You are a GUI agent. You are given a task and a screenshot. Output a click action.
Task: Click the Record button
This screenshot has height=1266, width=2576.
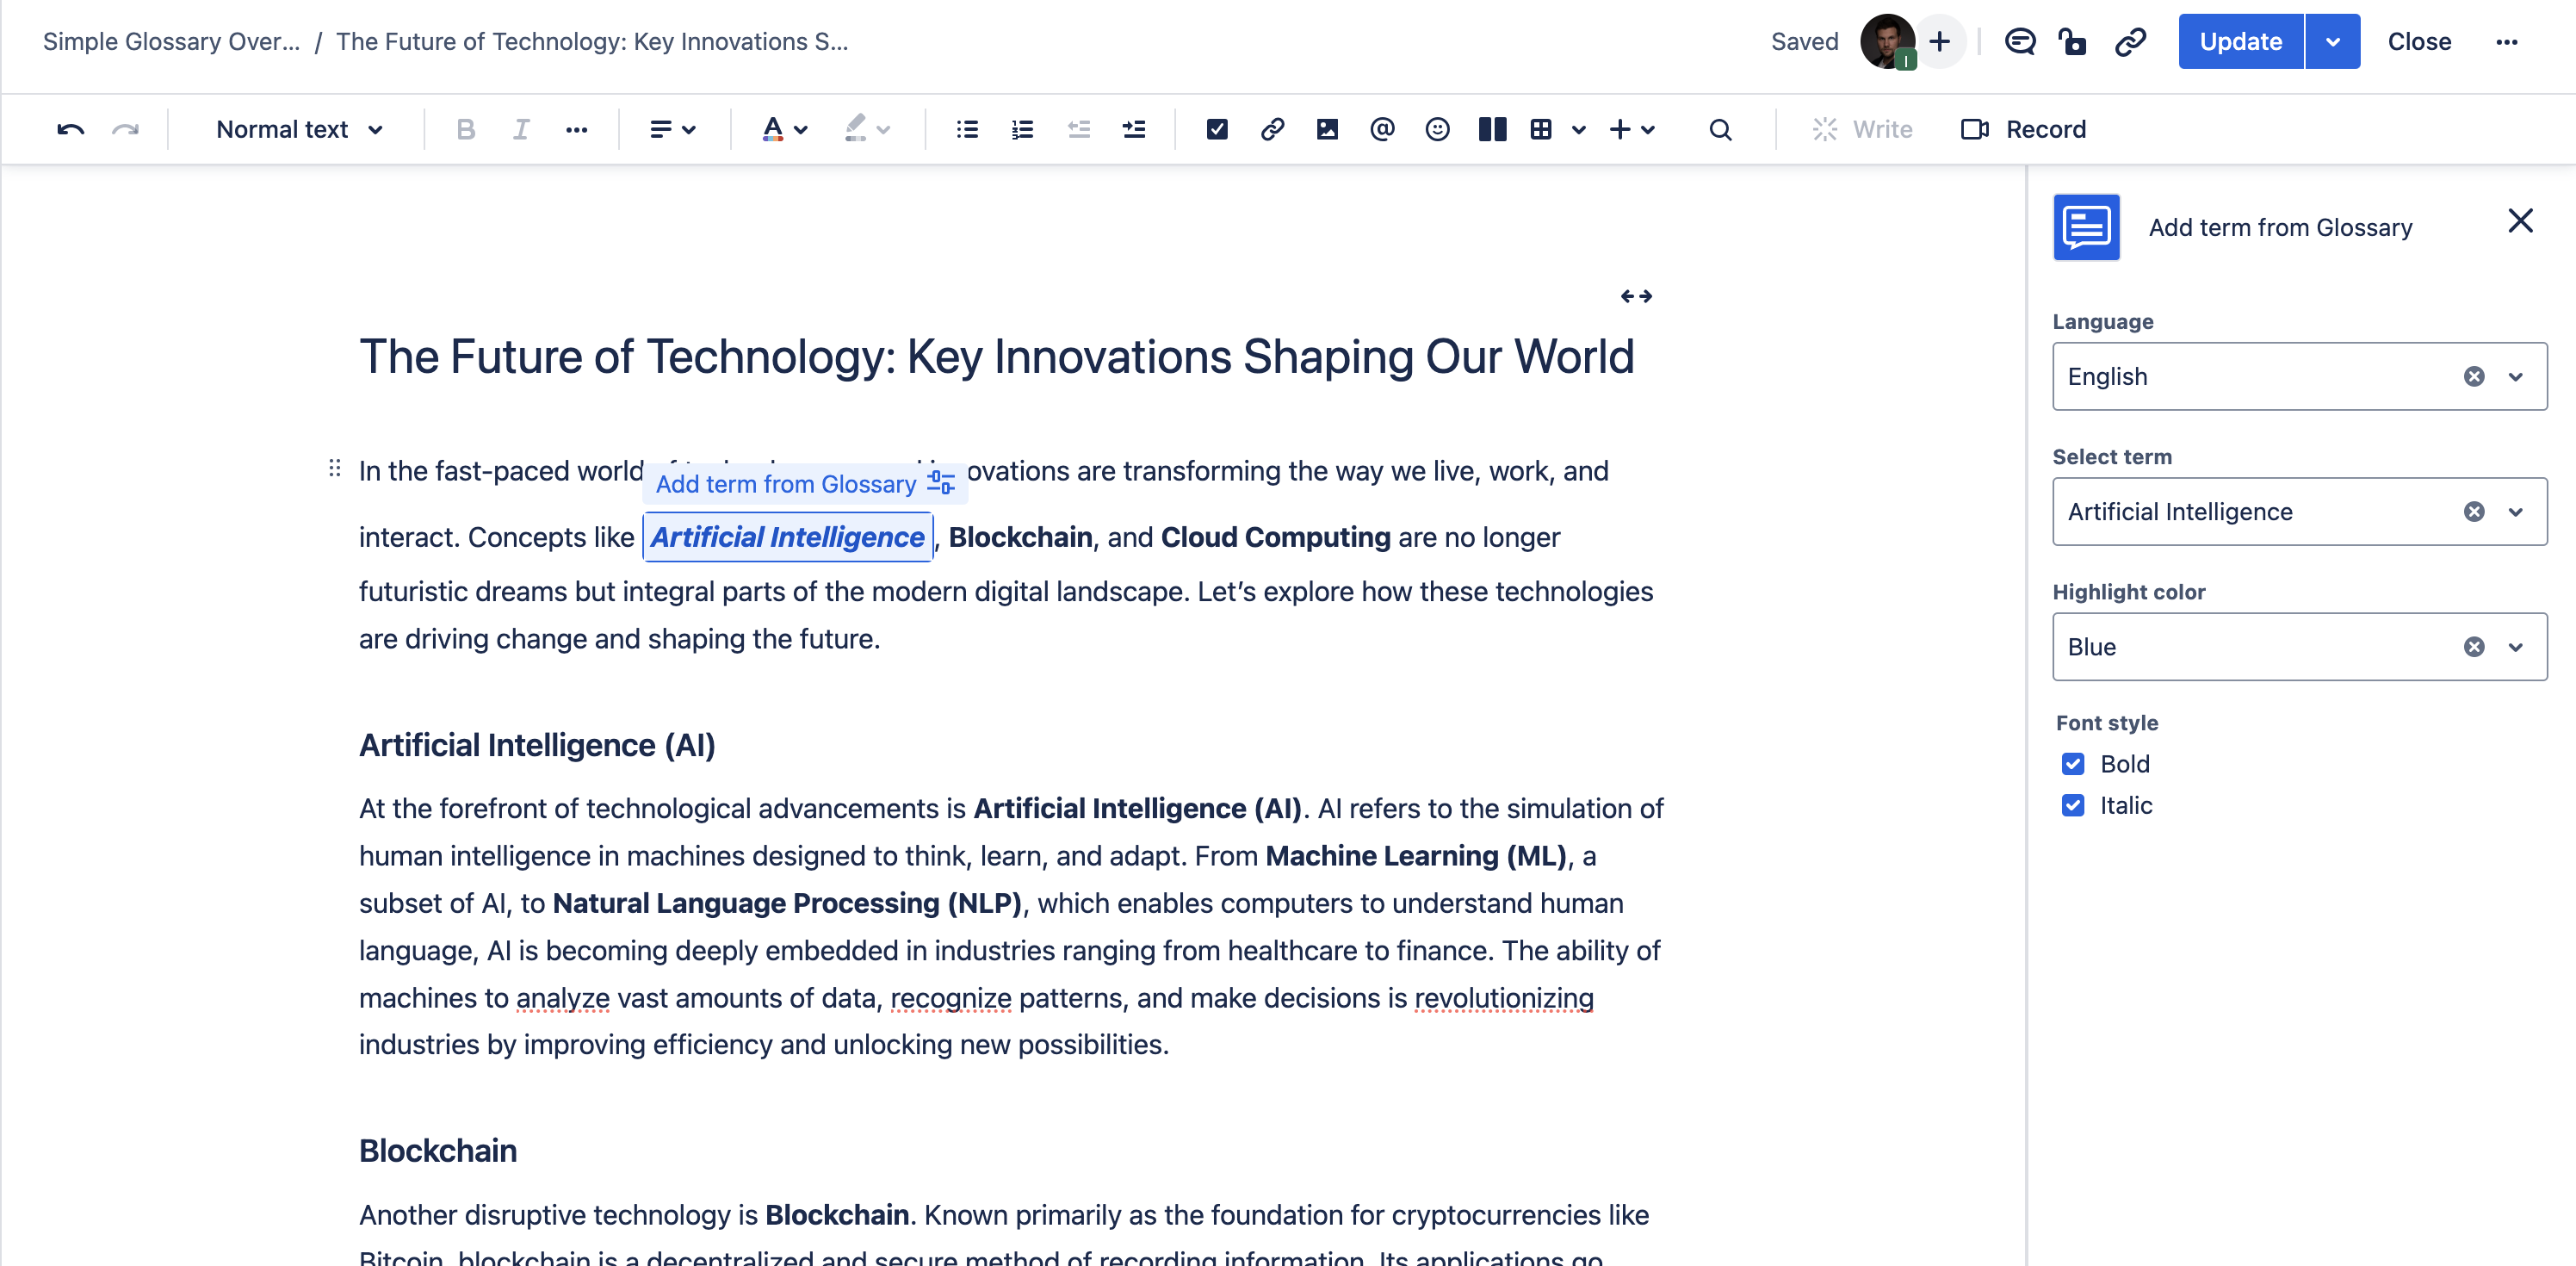point(2024,128)
